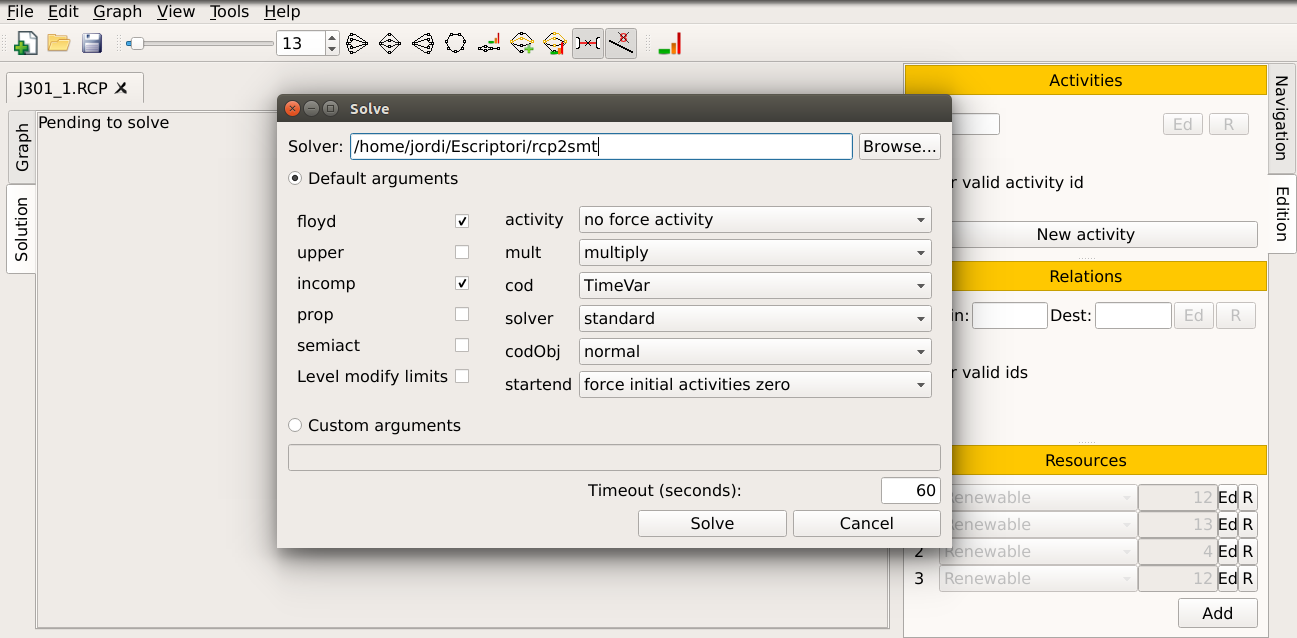
Task: Click the red crossed-out line toolbar icon
Action: 621,43
